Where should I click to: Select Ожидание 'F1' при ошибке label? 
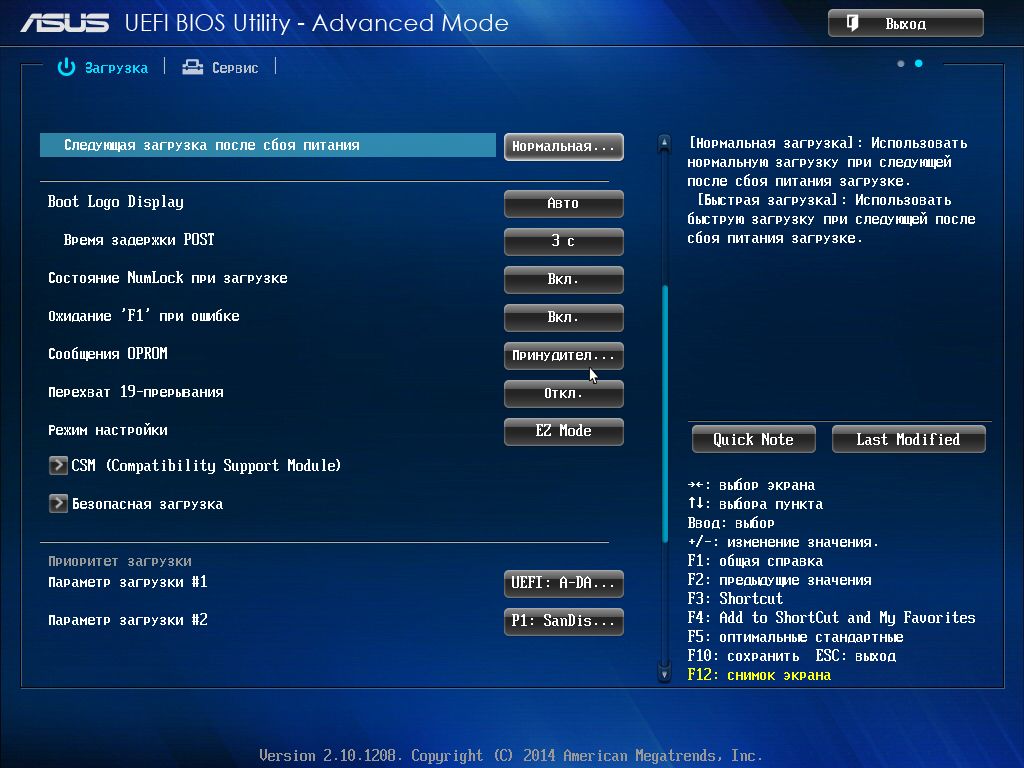point(144,316)
